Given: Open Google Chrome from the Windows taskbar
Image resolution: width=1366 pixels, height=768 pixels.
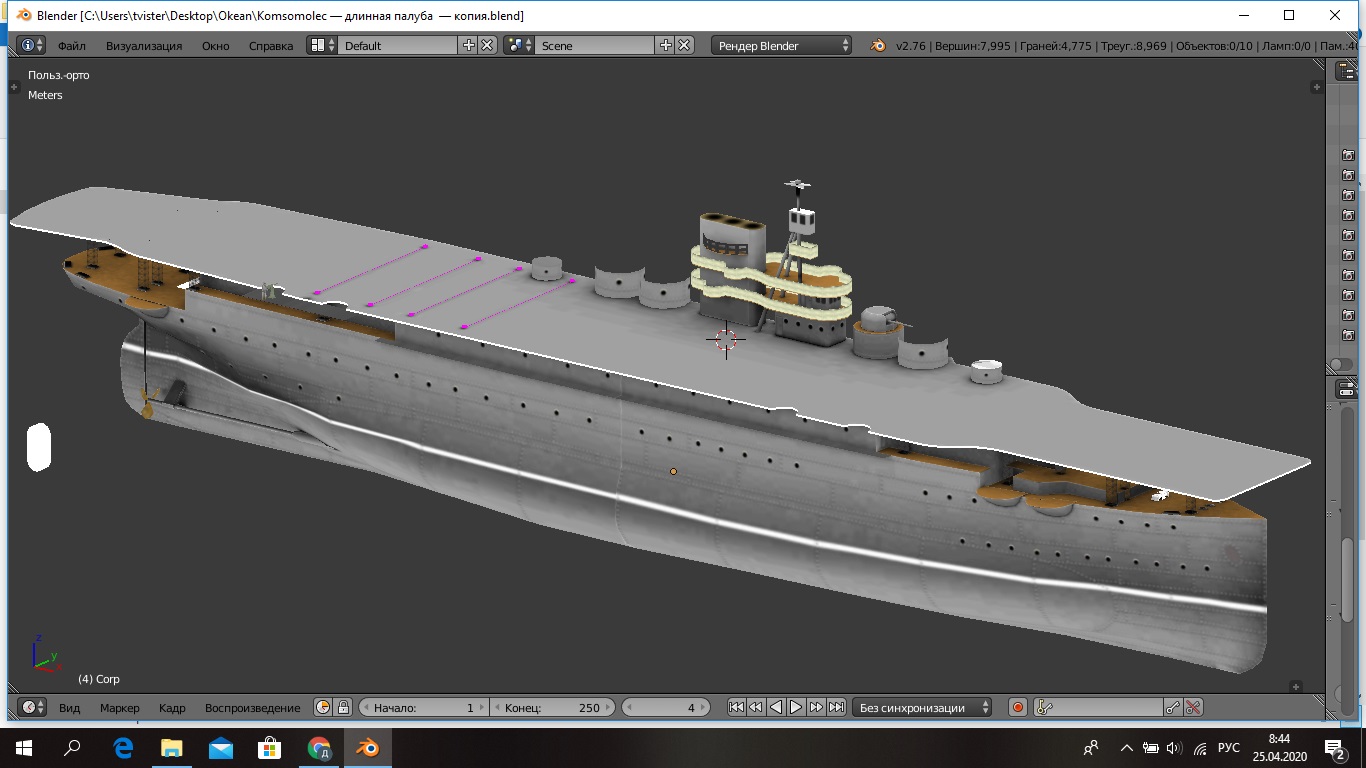Looking at the screenshot, I should point(319,748).
